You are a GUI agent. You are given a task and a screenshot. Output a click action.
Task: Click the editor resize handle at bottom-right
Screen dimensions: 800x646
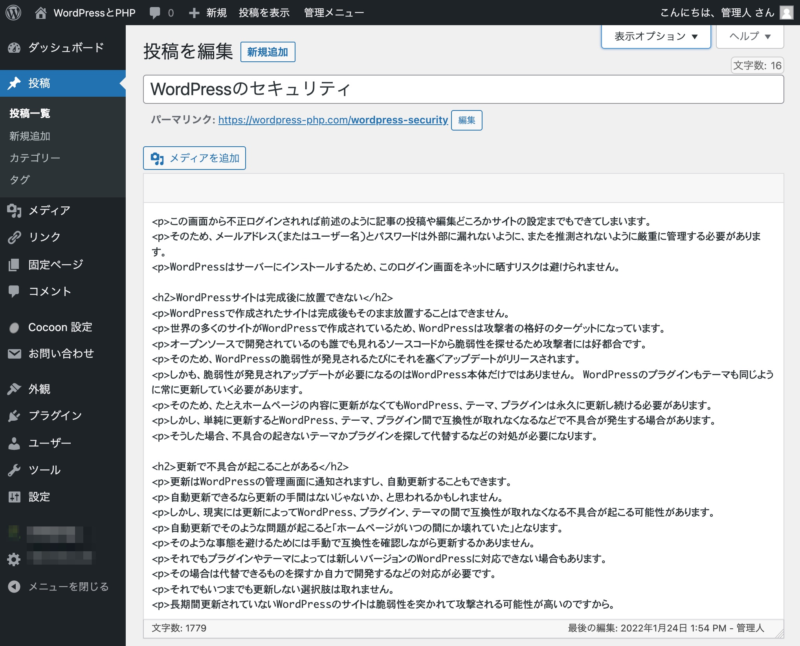pos(779,633)
